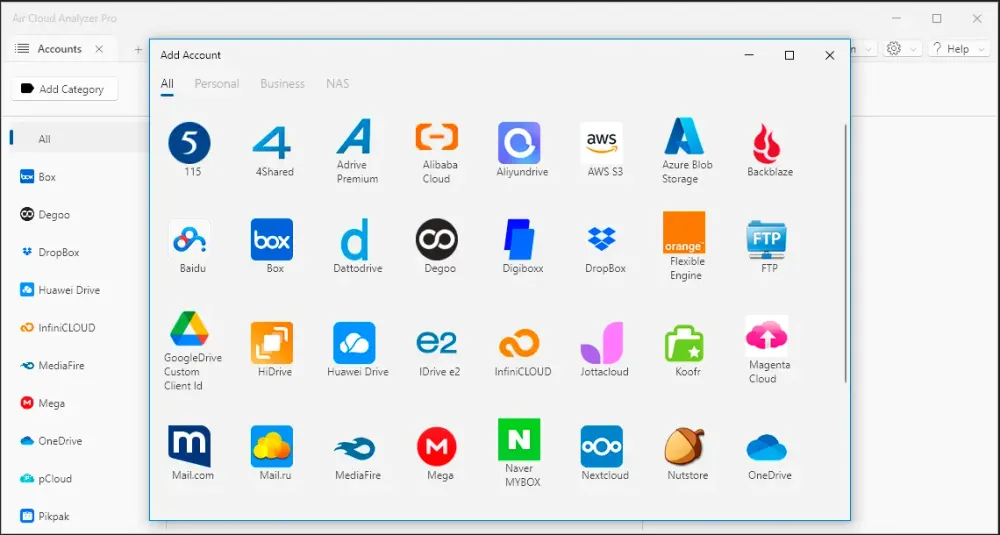Expand the Help menu dropdown

tap(959, 48)
